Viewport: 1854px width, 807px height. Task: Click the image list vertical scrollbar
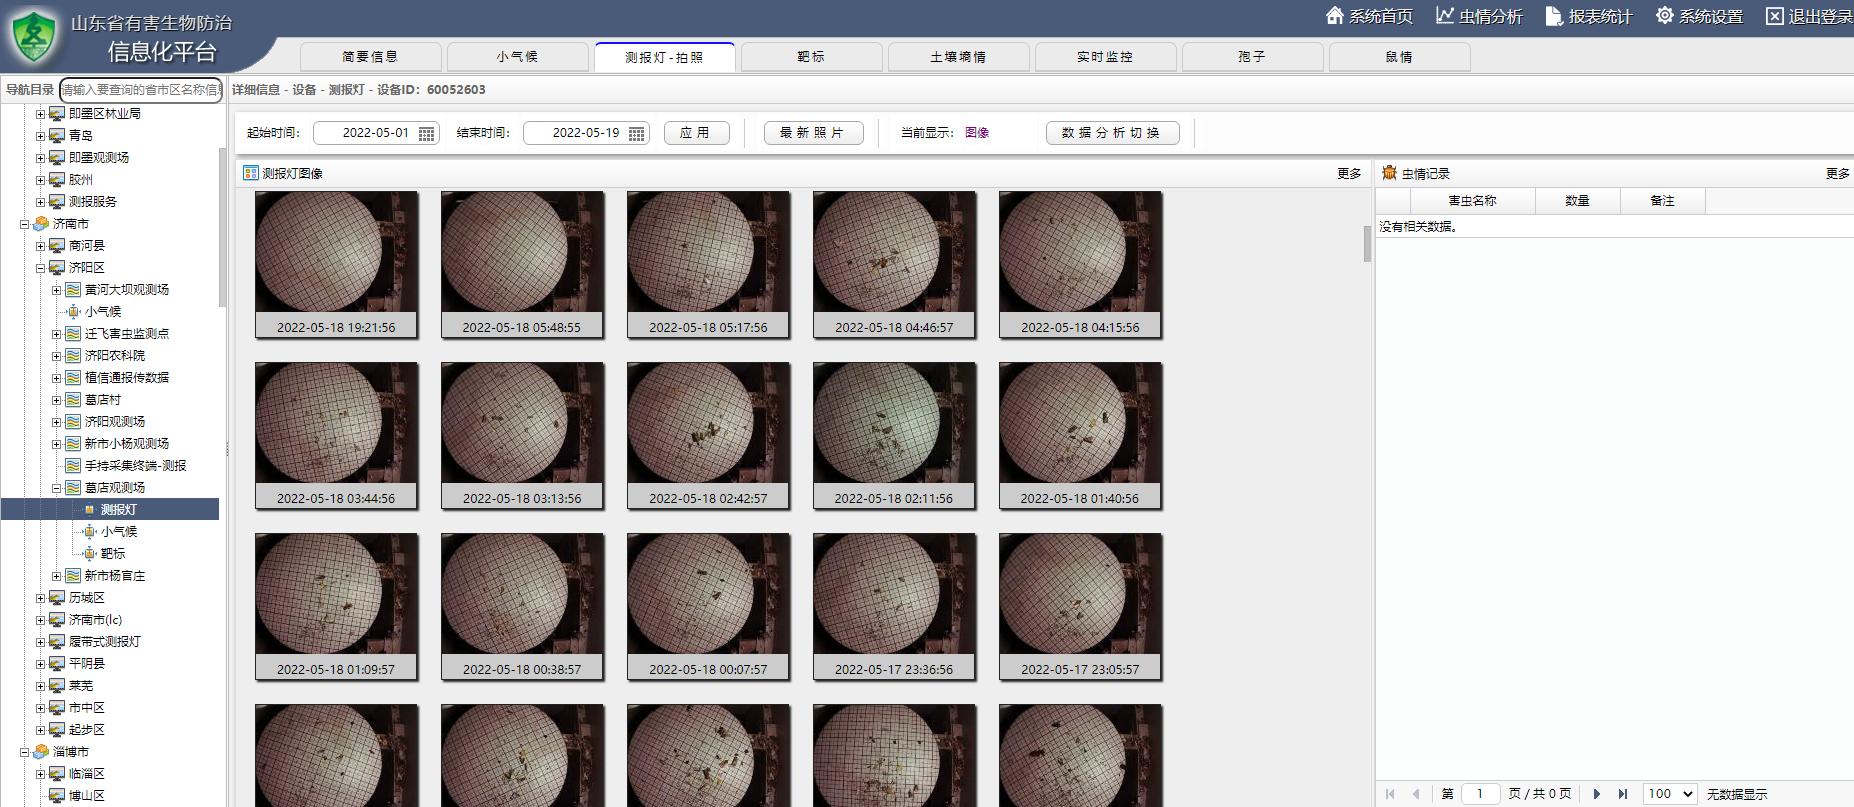click(1367, 243)
